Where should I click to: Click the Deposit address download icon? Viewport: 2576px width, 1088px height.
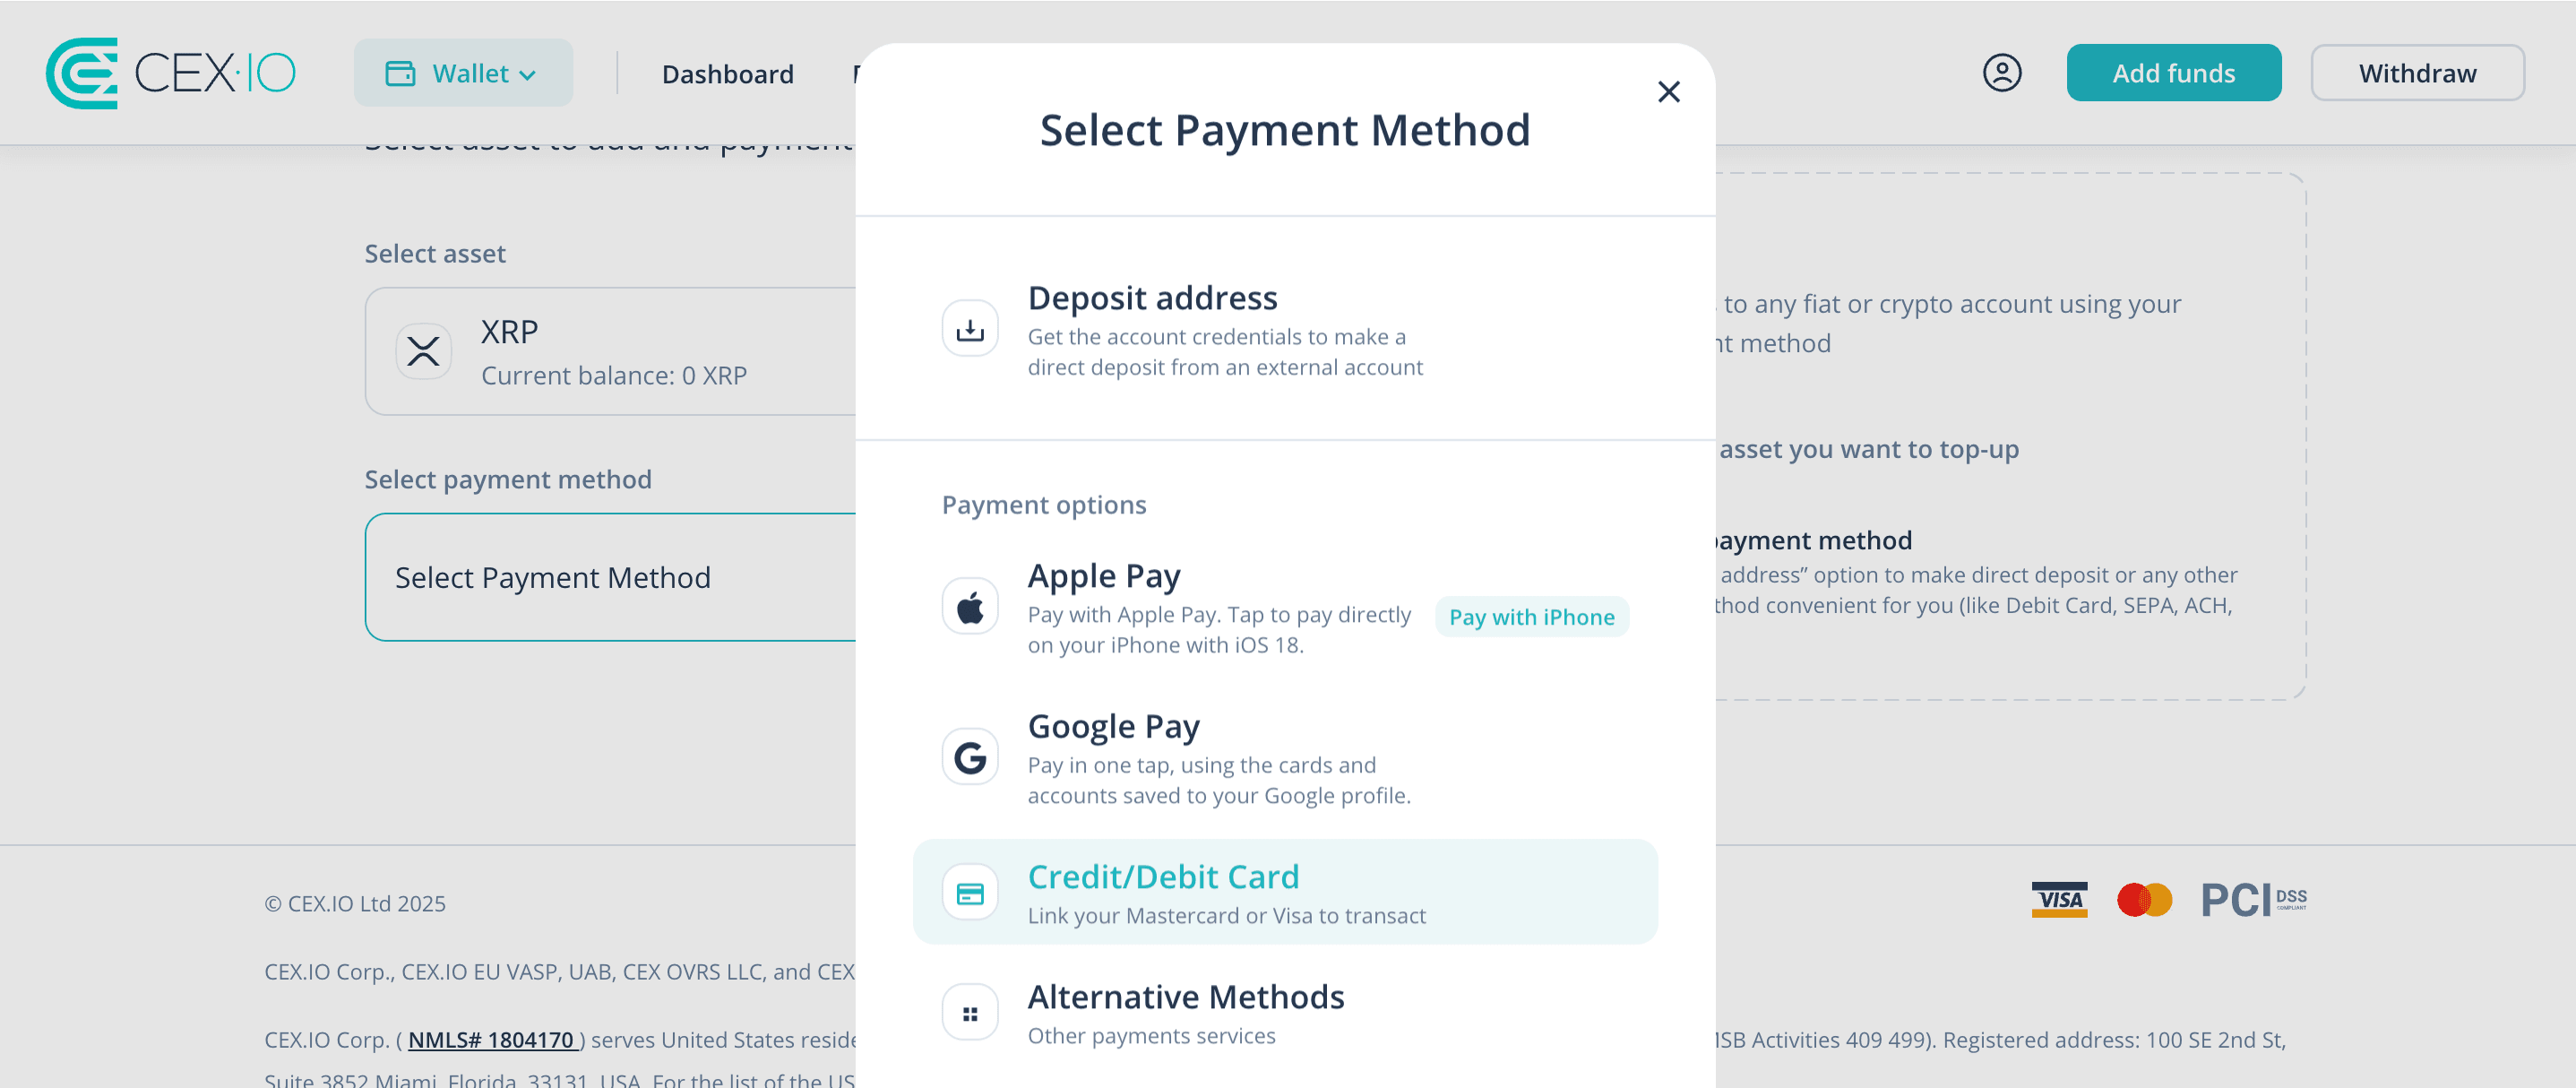click(970, 329)
